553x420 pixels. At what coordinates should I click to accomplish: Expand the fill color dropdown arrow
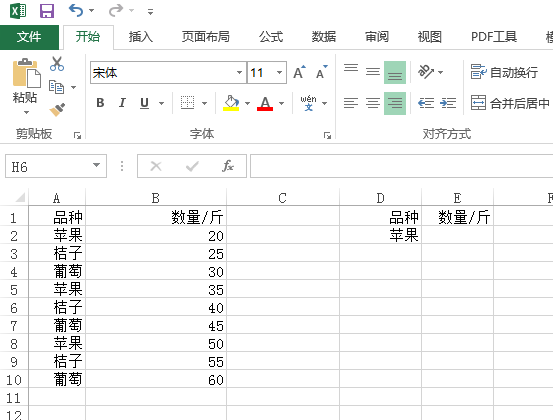(247, 103)
